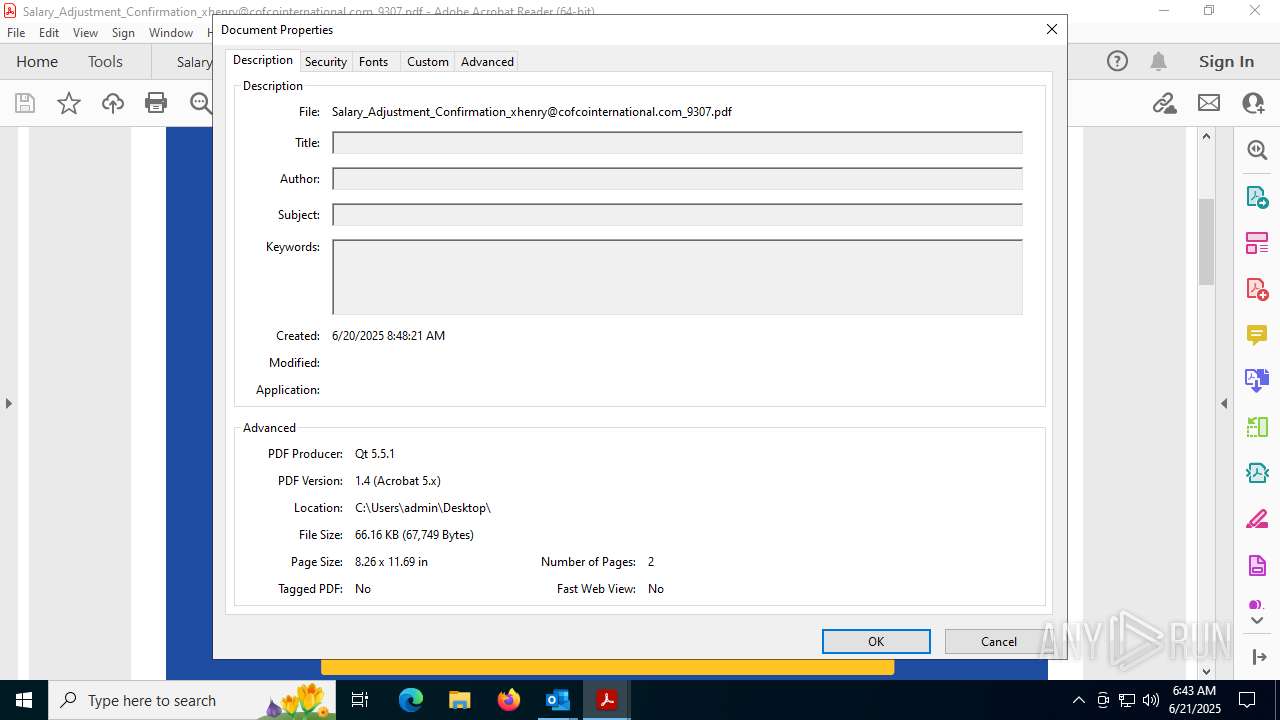Launch Microsoft Edge from taskbar
This screenshot has width=1280, height=720.
pos(411,700)
